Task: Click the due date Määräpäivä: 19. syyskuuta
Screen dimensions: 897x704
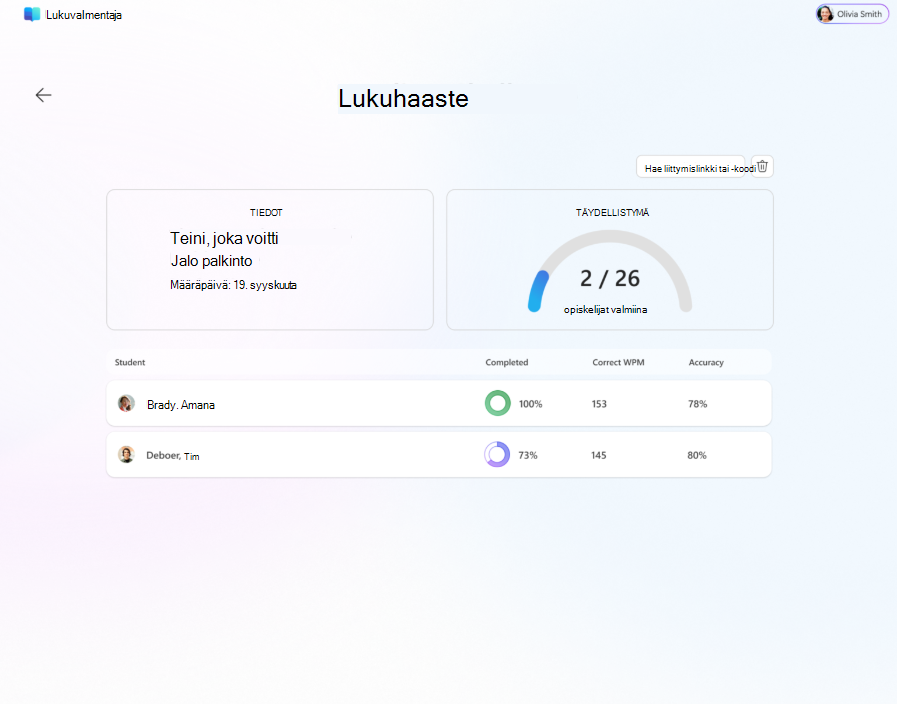Action: click(x=233, y=285)
